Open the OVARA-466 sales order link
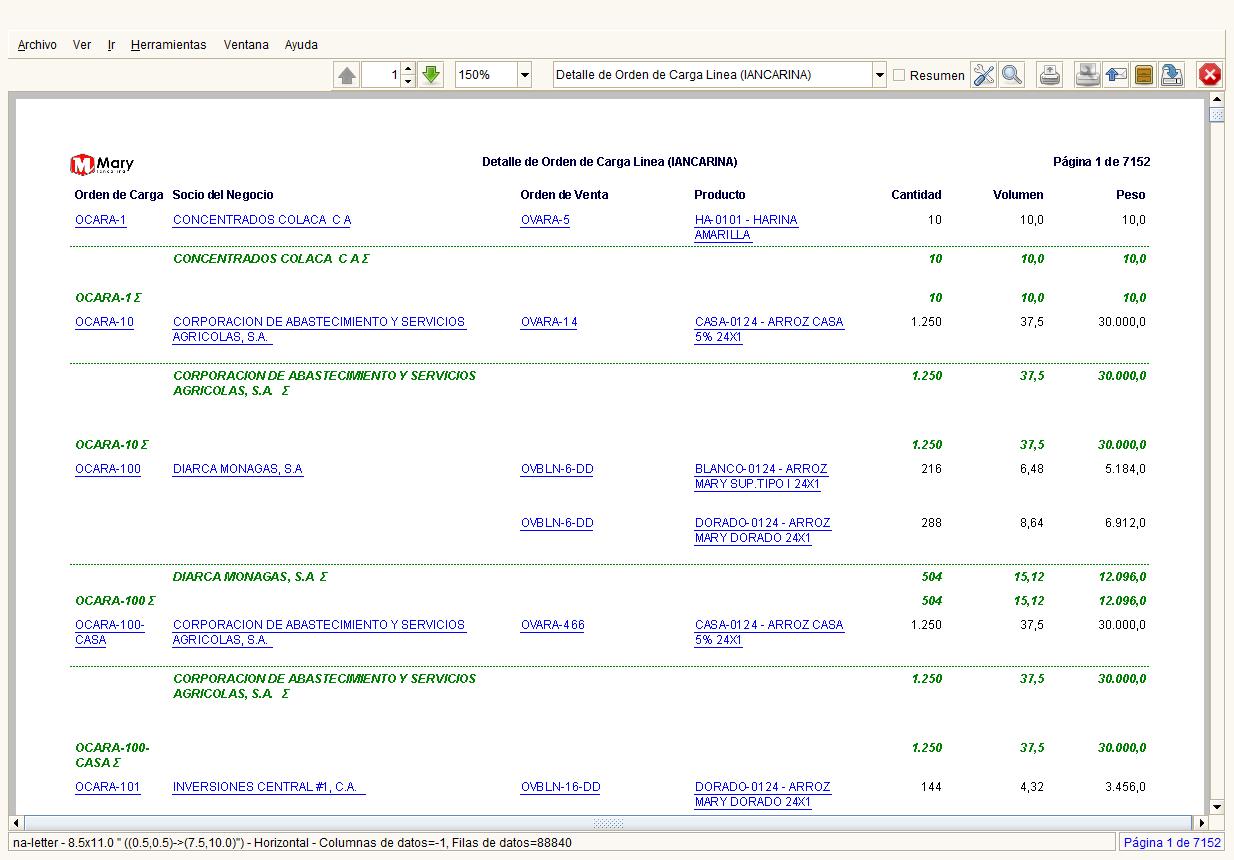Viewport: 1234px width, 860px height. 553,625
